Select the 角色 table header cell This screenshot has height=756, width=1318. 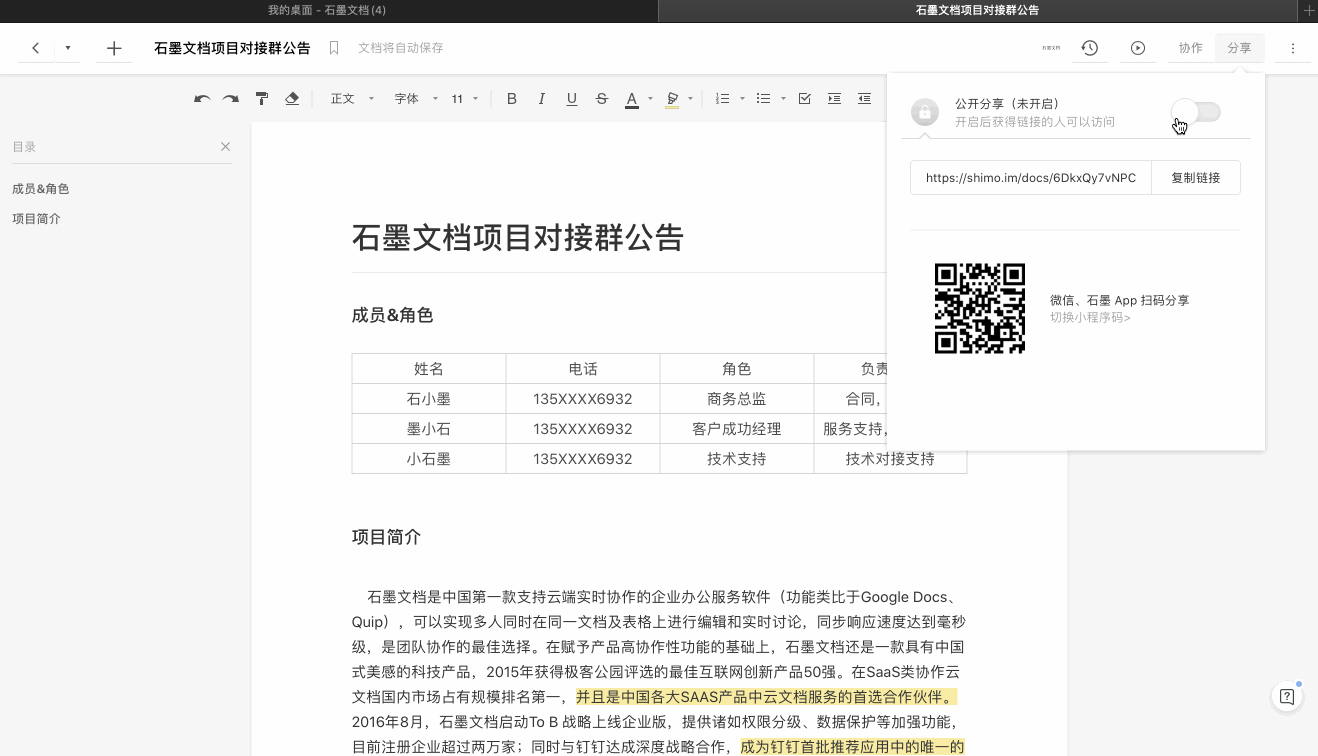(737, 369)
